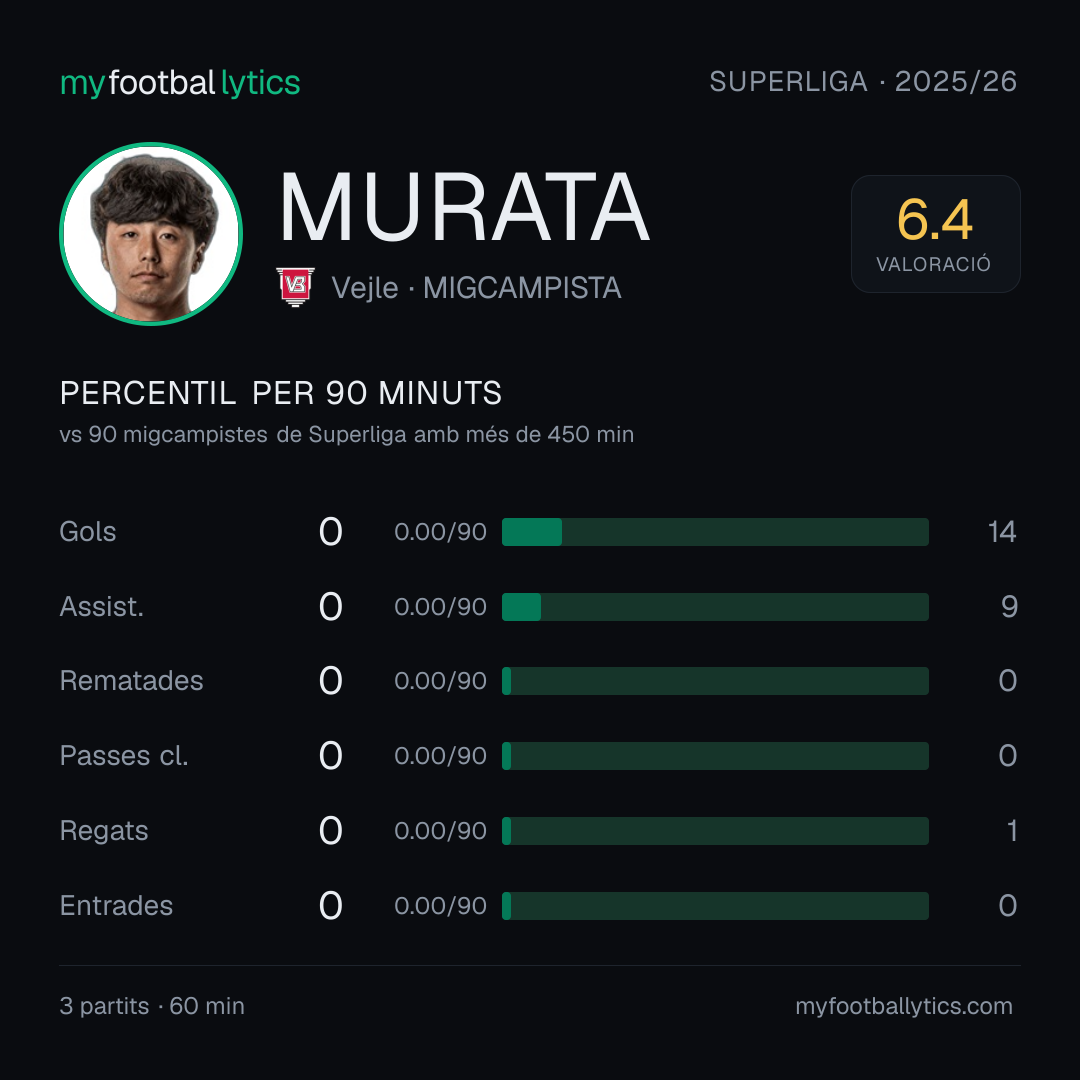
Task: Click the Vejle Migcampista team text
Action: [x=477, y=288]
